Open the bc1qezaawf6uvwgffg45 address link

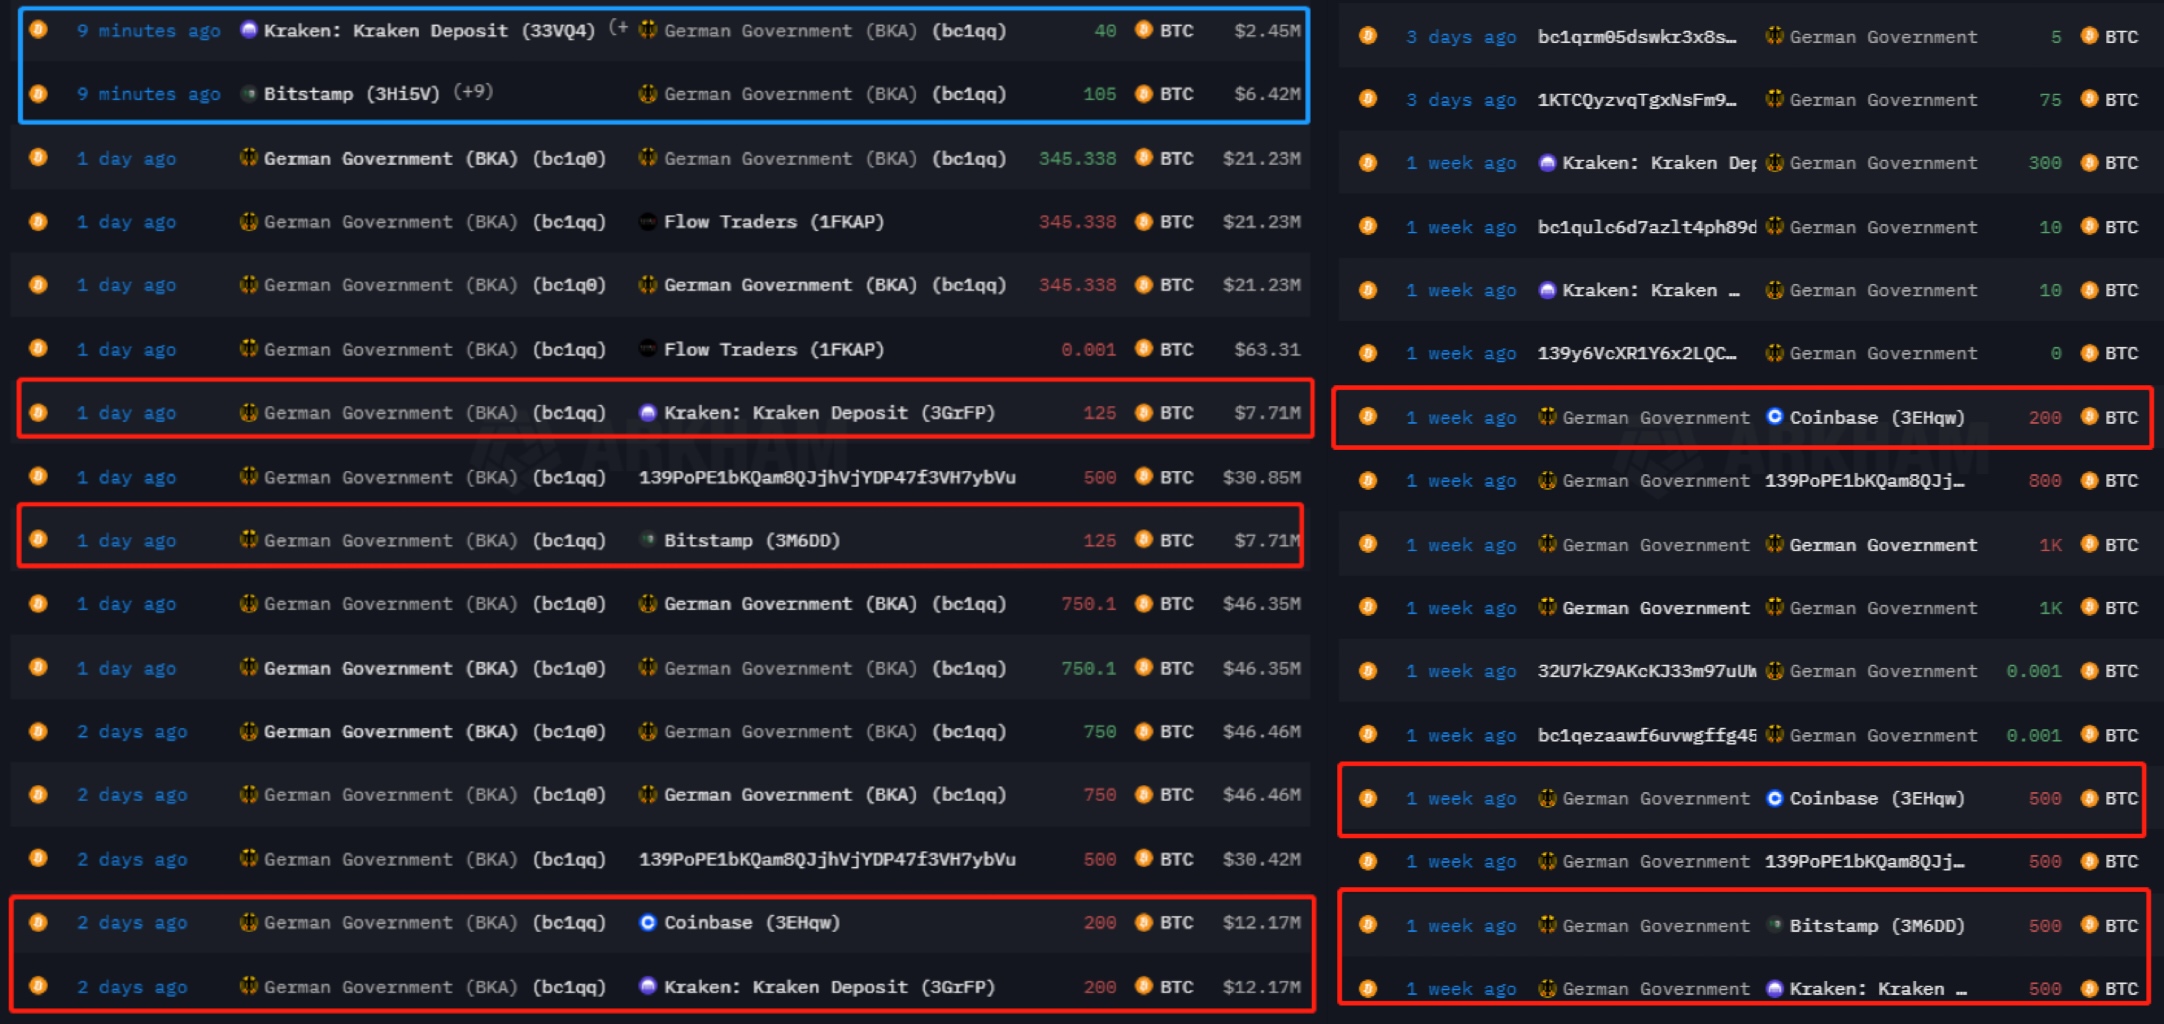coord(1647,736)
